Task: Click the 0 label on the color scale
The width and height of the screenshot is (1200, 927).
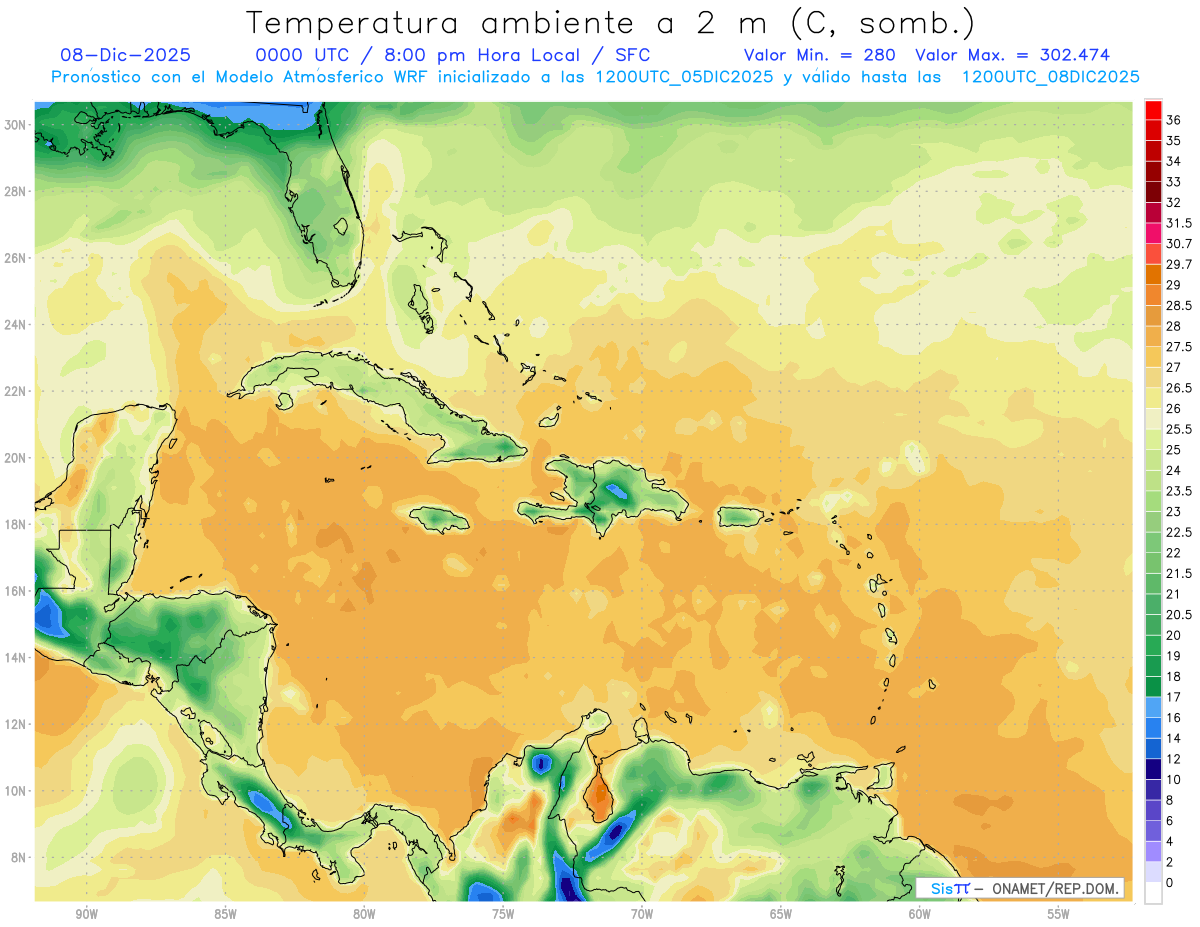Action: (1169, 883)
